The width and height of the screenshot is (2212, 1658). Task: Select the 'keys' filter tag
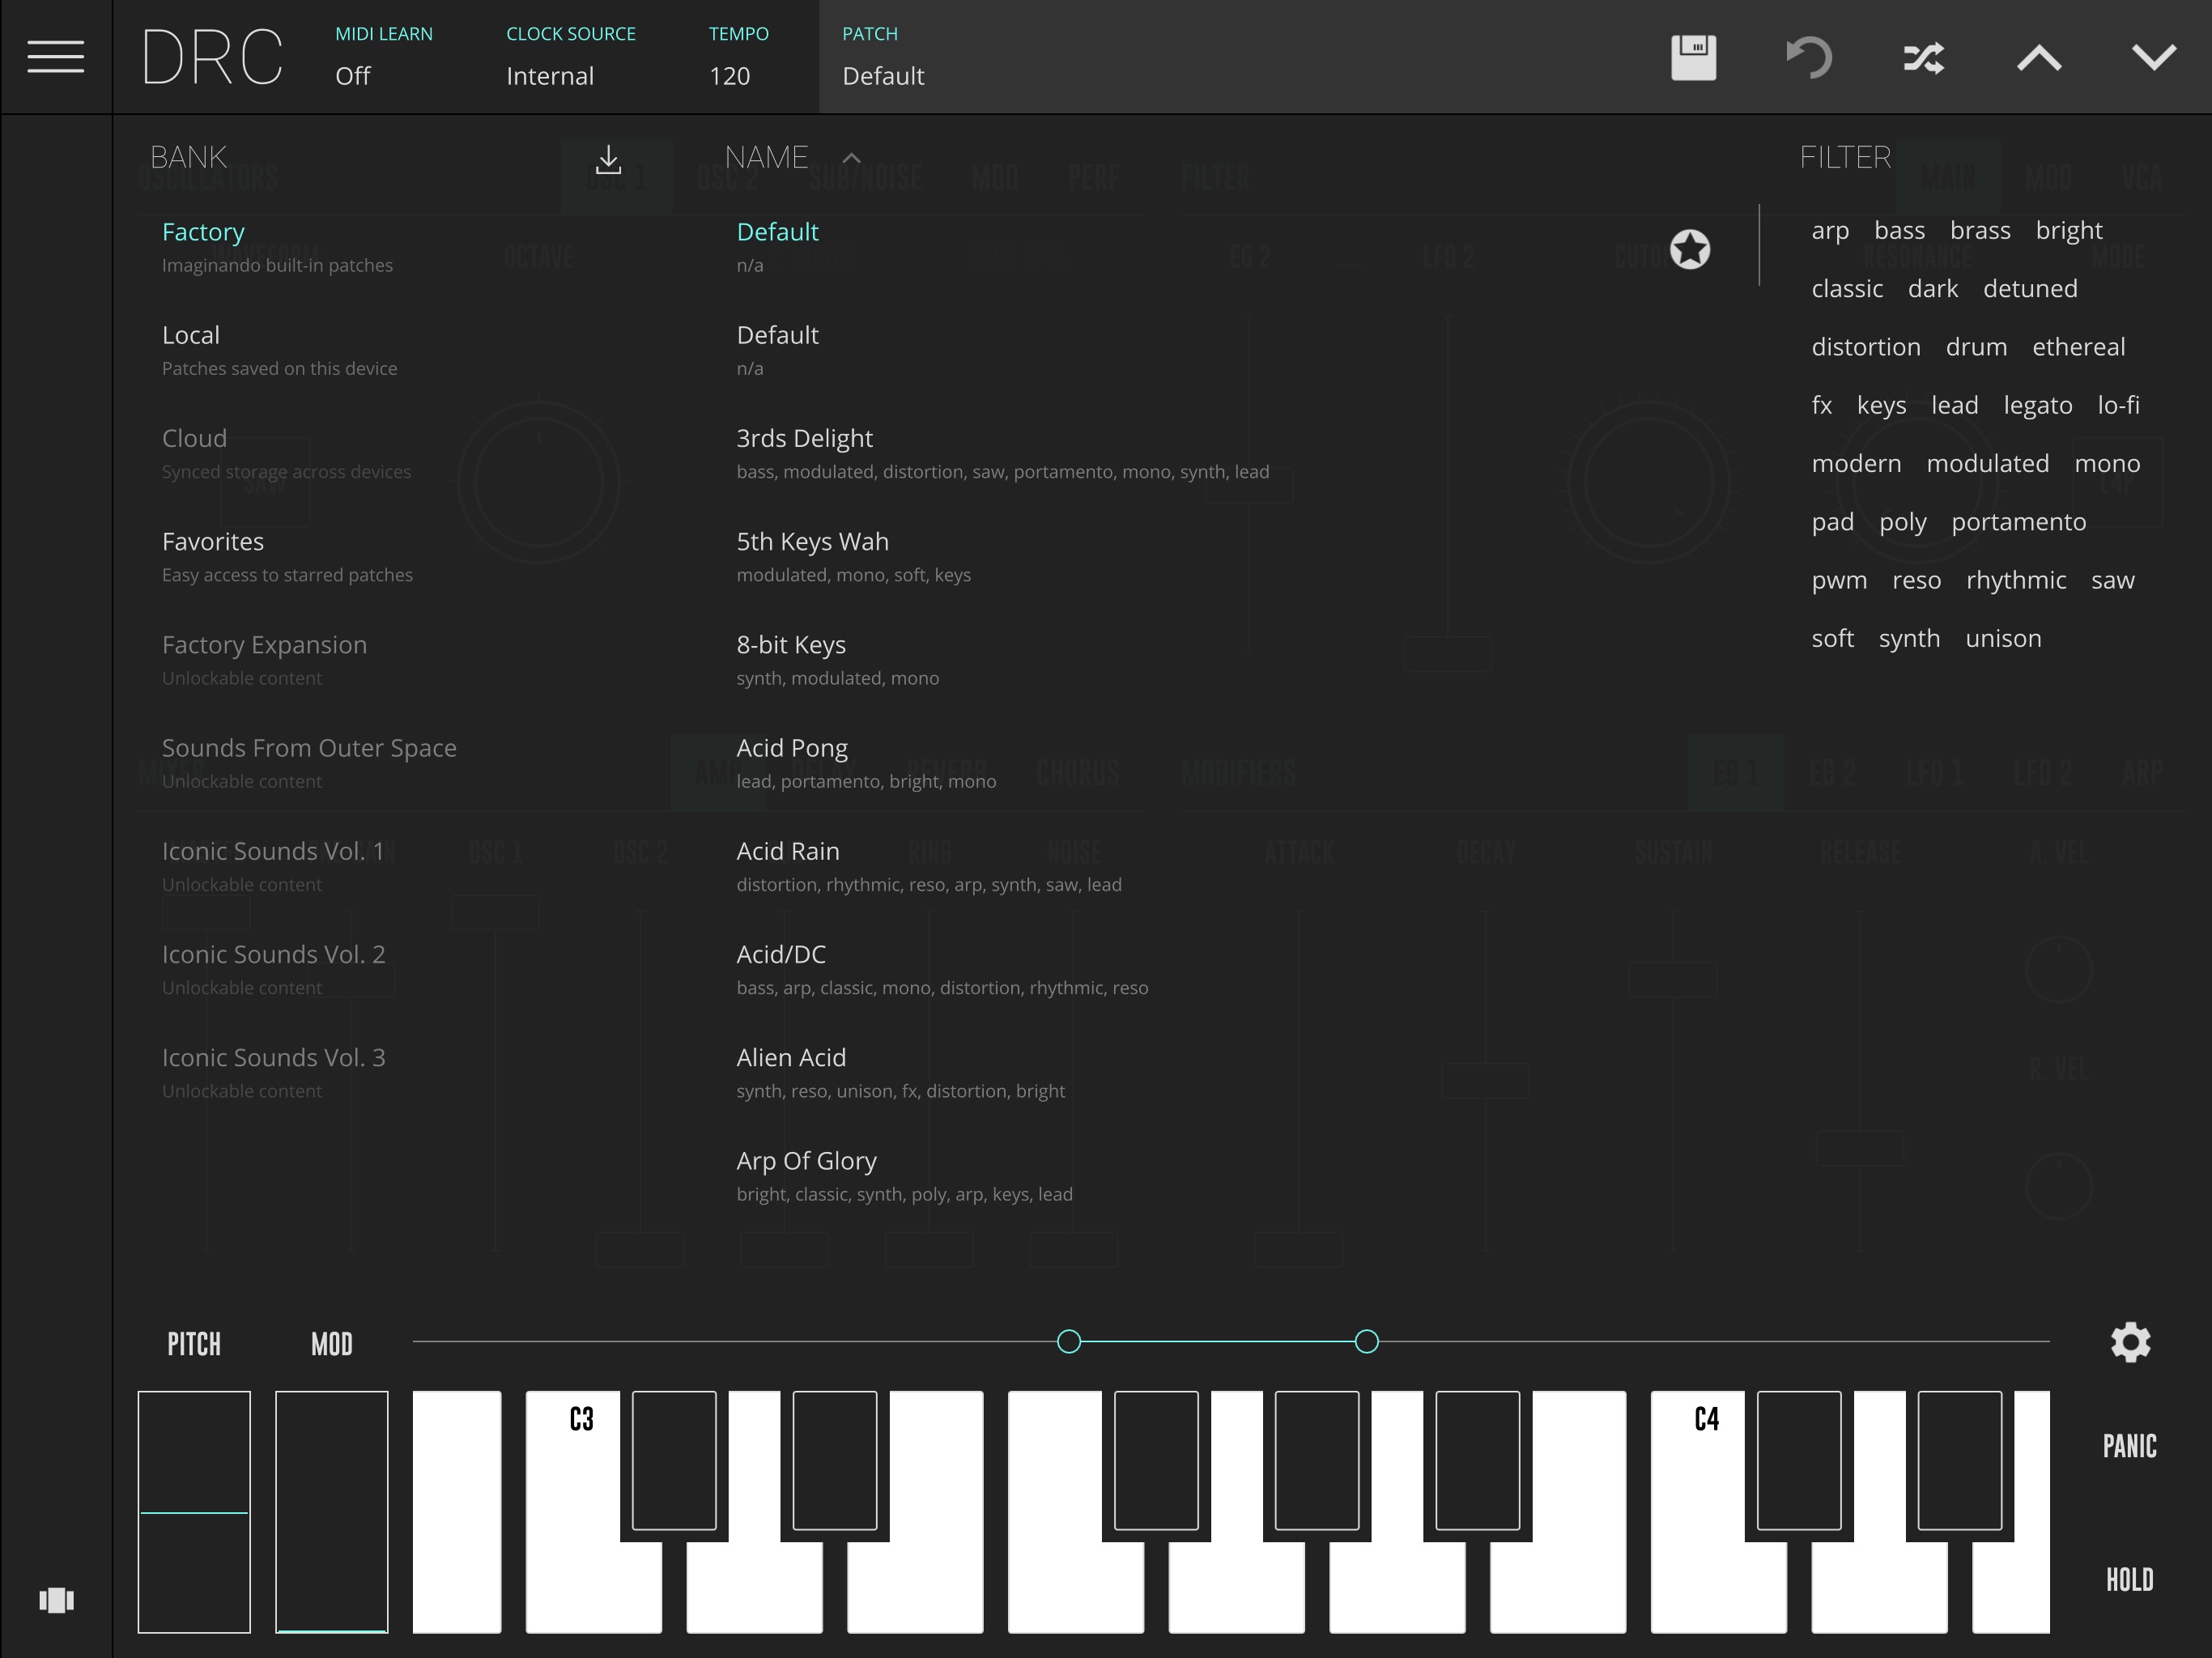tap(1881, 406)
